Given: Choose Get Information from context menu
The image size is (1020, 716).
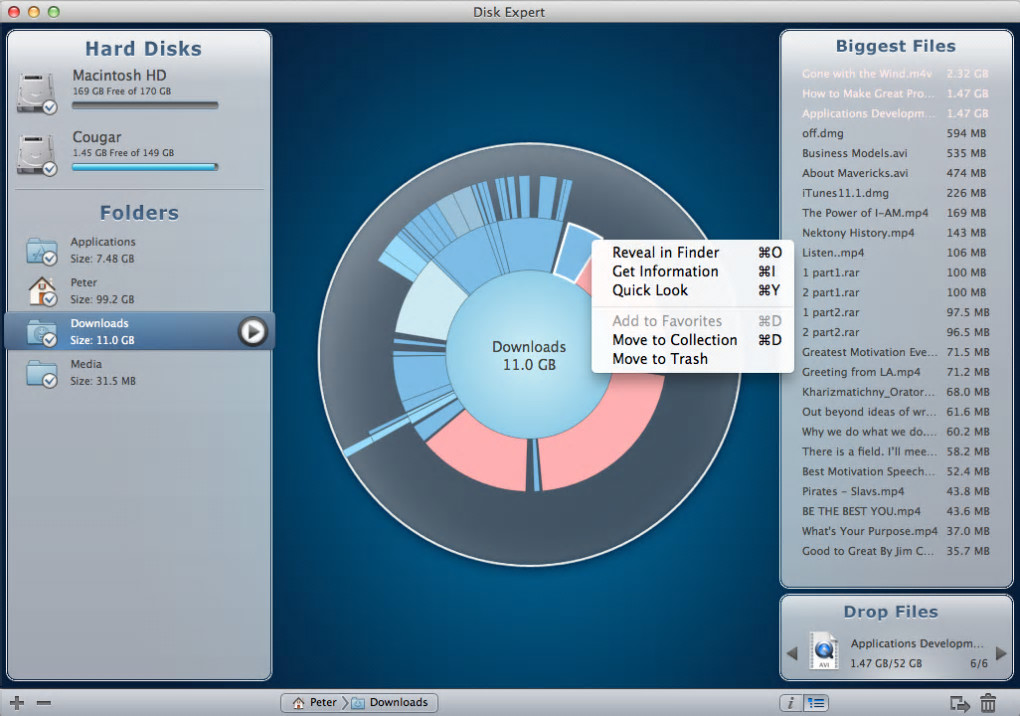Looking at the screenshot, I should click(692, 271).
